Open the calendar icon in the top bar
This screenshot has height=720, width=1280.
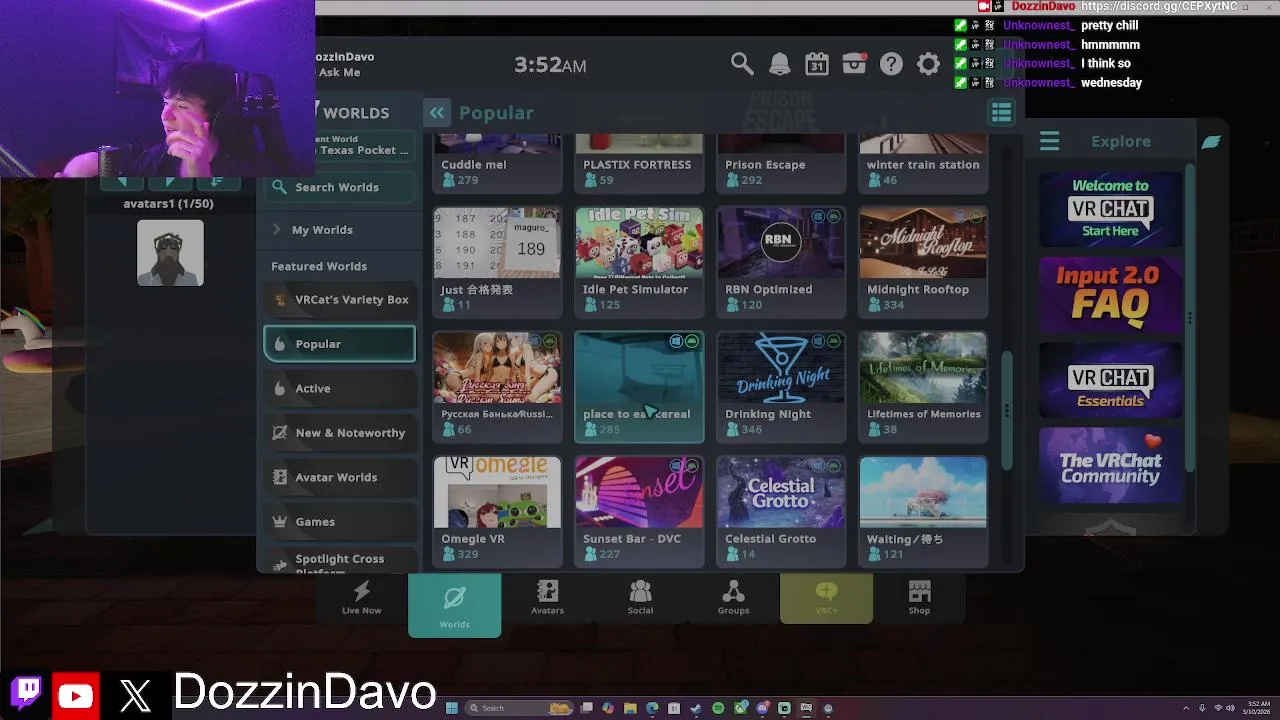(x=817, y=65)
